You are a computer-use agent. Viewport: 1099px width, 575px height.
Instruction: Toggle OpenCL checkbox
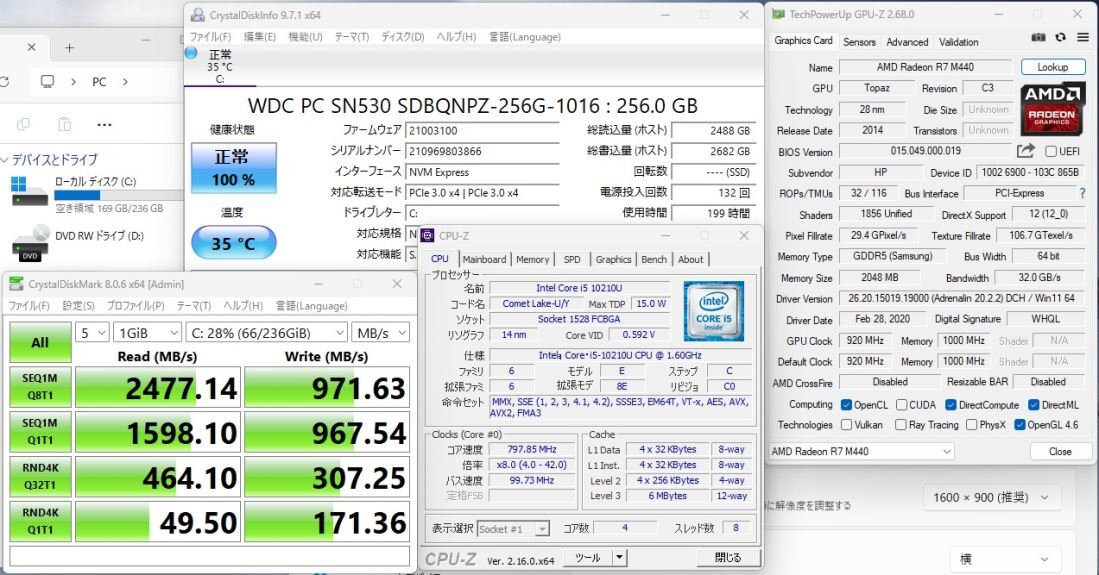(x=846, y=405)
